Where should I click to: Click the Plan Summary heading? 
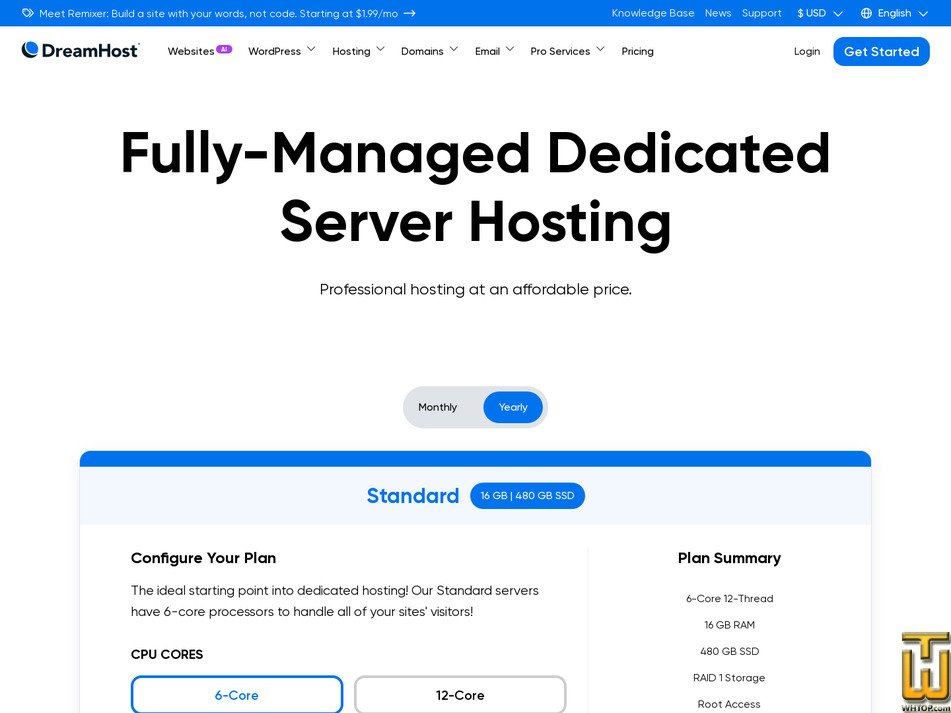pos(729,558)
